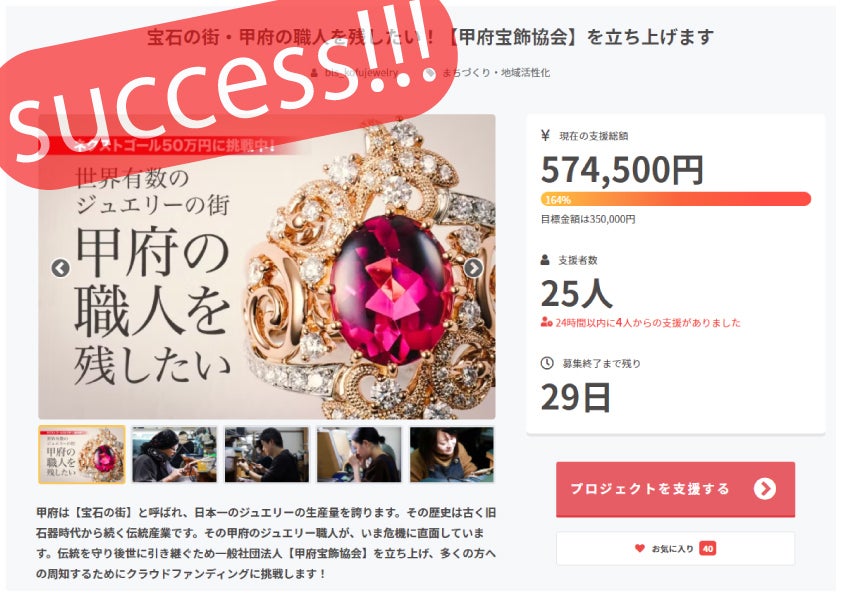Click the プロジェクトを支援する button
This screenshot has width=842, height=595.
coord(676,489)
